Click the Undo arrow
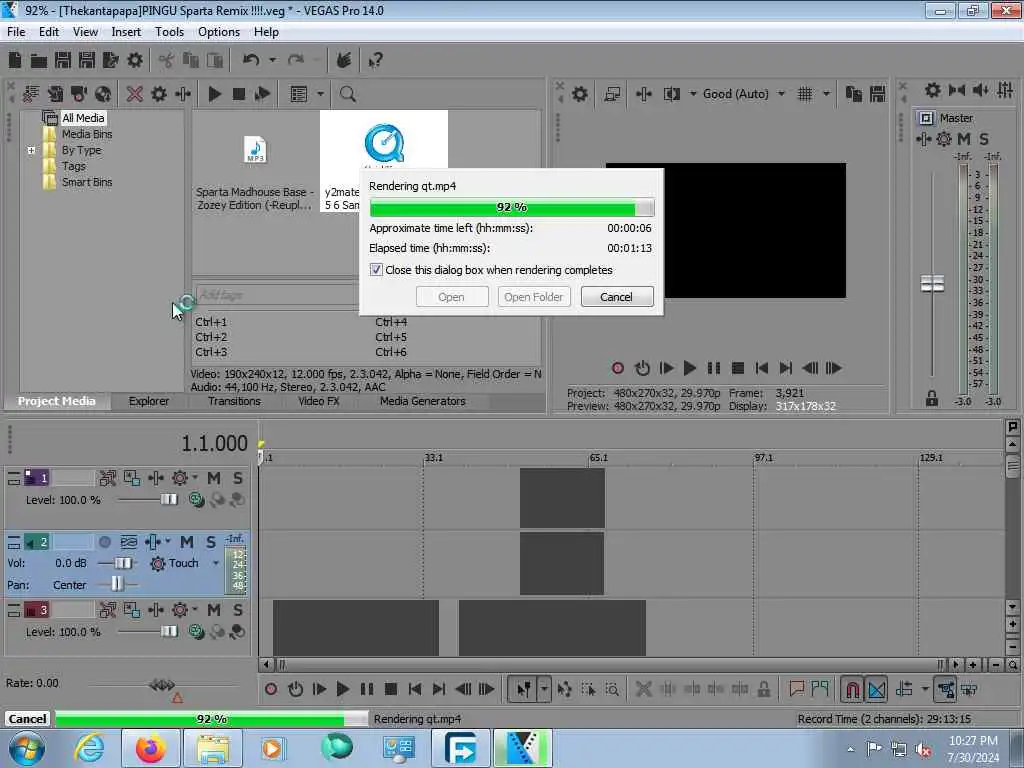The width and height of the screenshot is (1024, 768). (x=251, y=60)
